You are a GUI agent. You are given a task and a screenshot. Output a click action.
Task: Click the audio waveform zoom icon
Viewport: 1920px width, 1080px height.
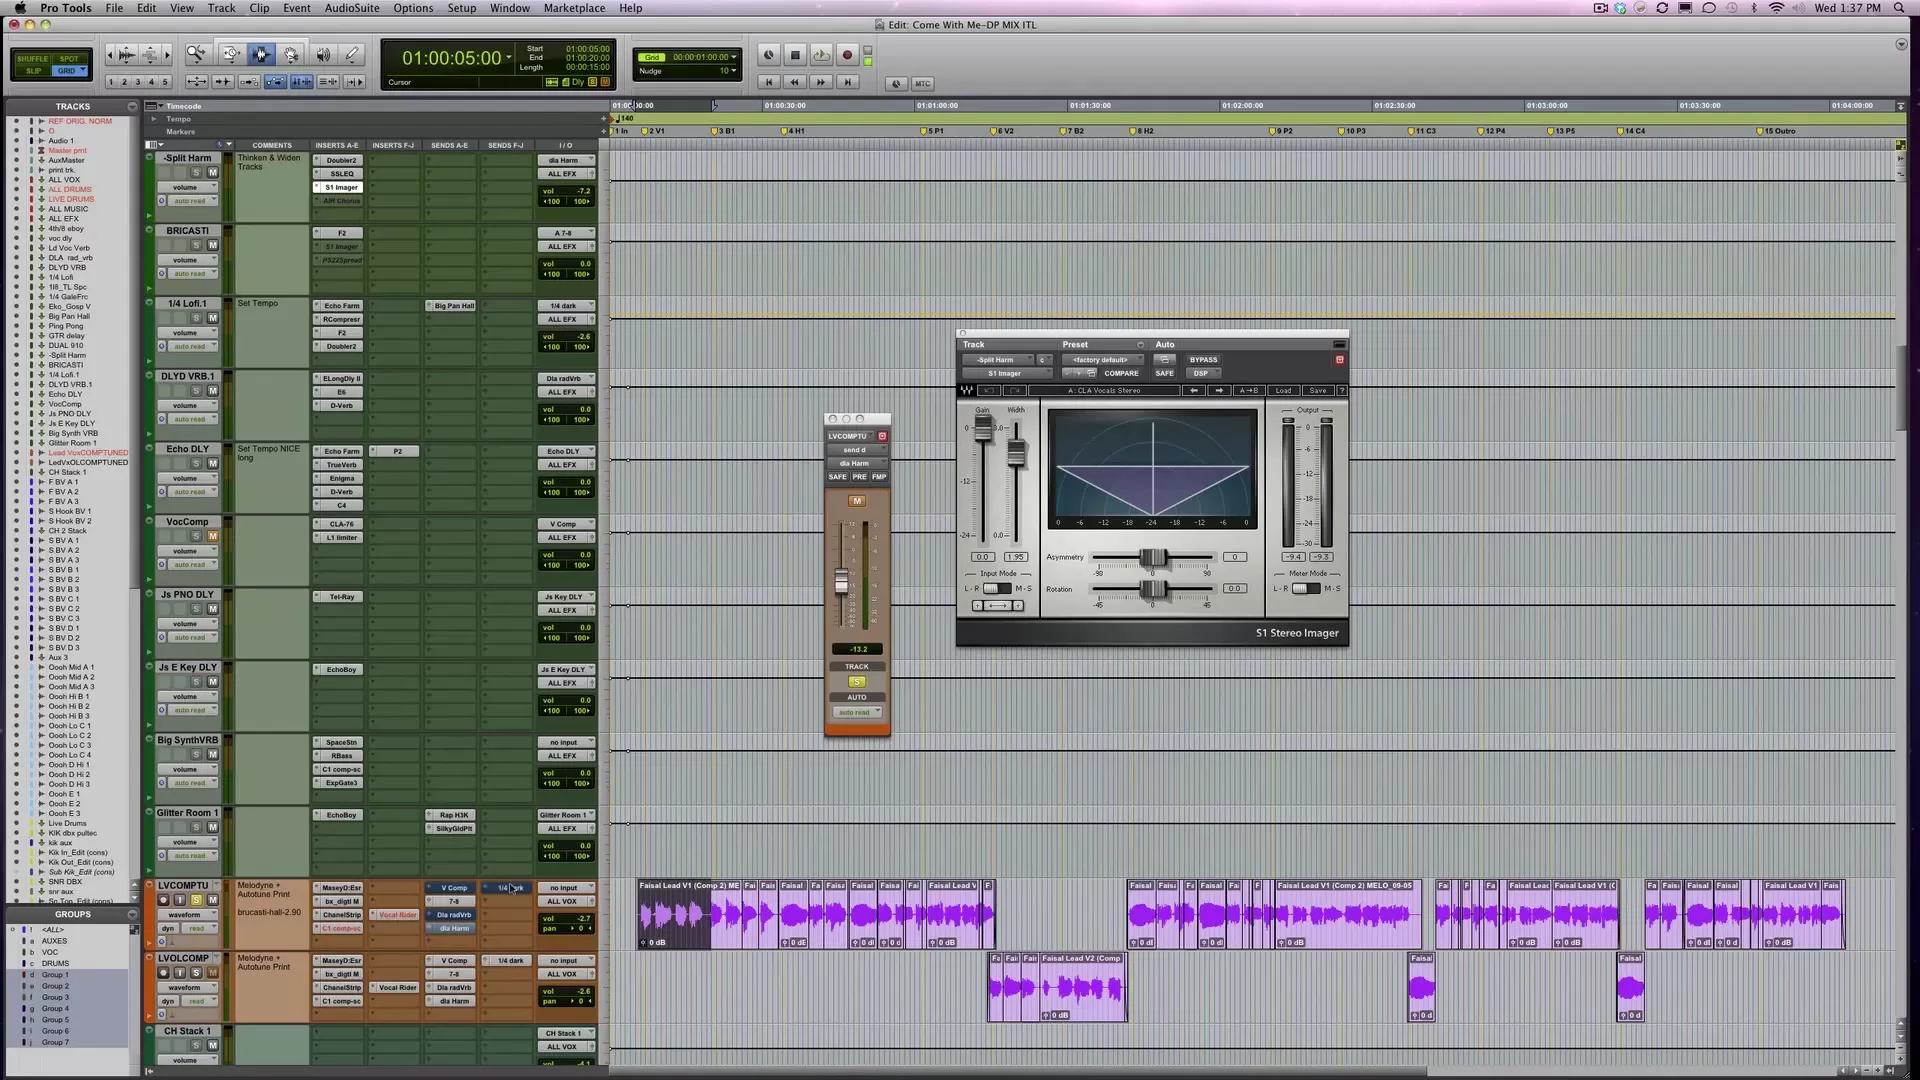[127, 55]
